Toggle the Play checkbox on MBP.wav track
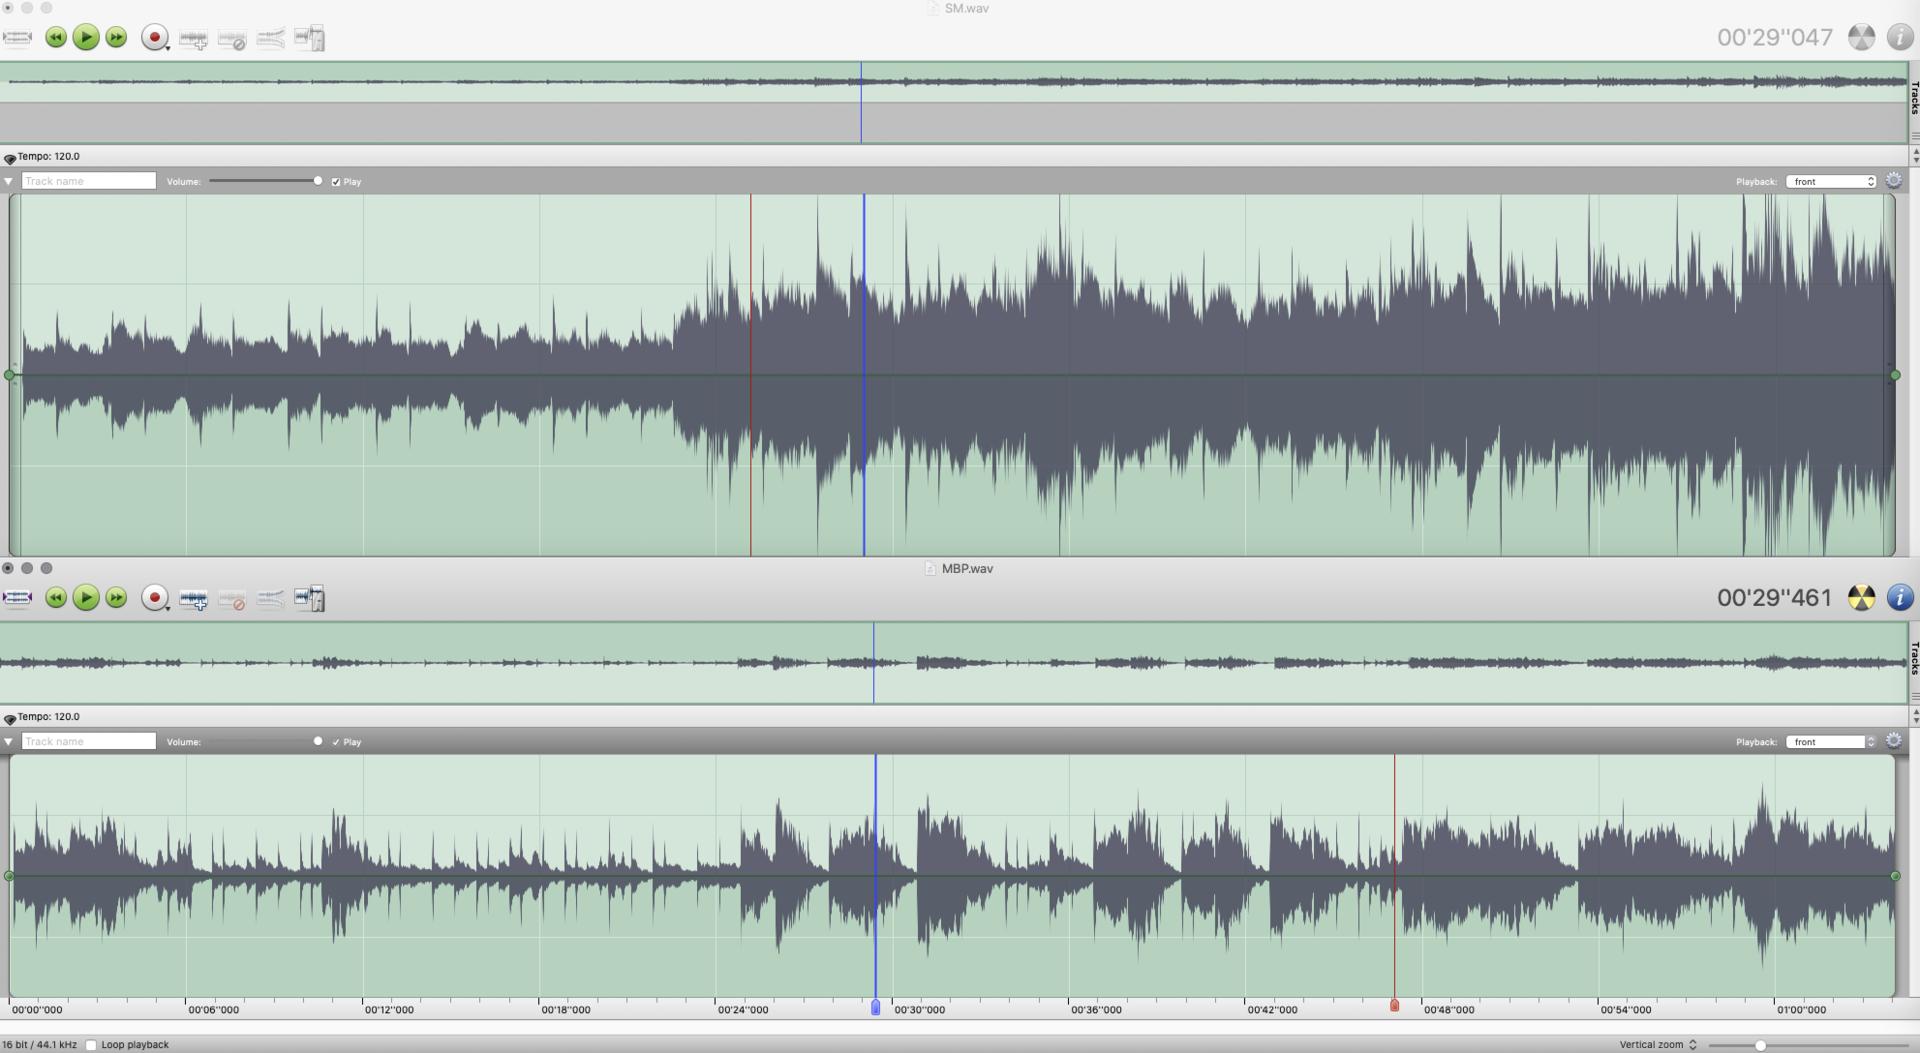 [x=336, y=742]
